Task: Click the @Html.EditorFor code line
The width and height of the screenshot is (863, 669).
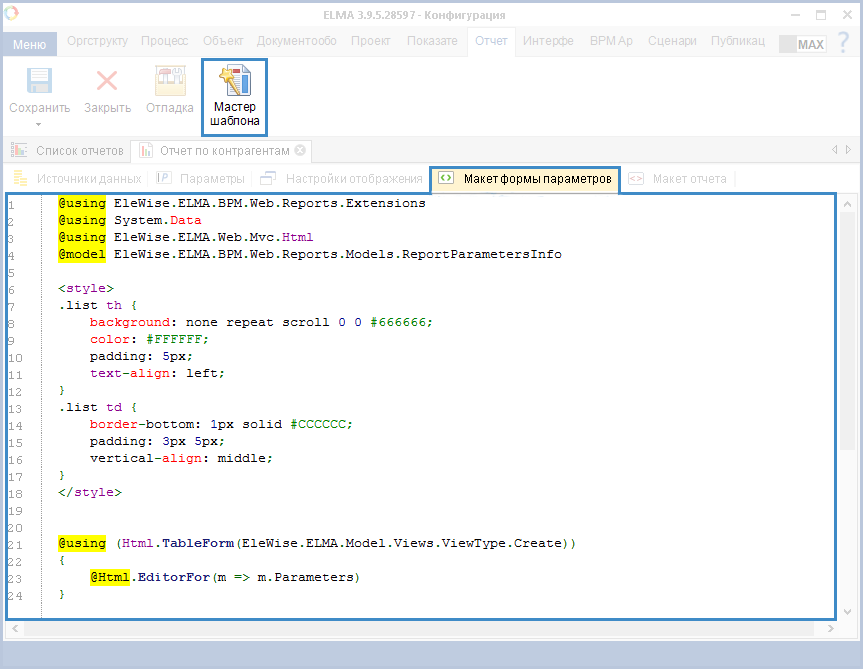Action: (225, 577)
